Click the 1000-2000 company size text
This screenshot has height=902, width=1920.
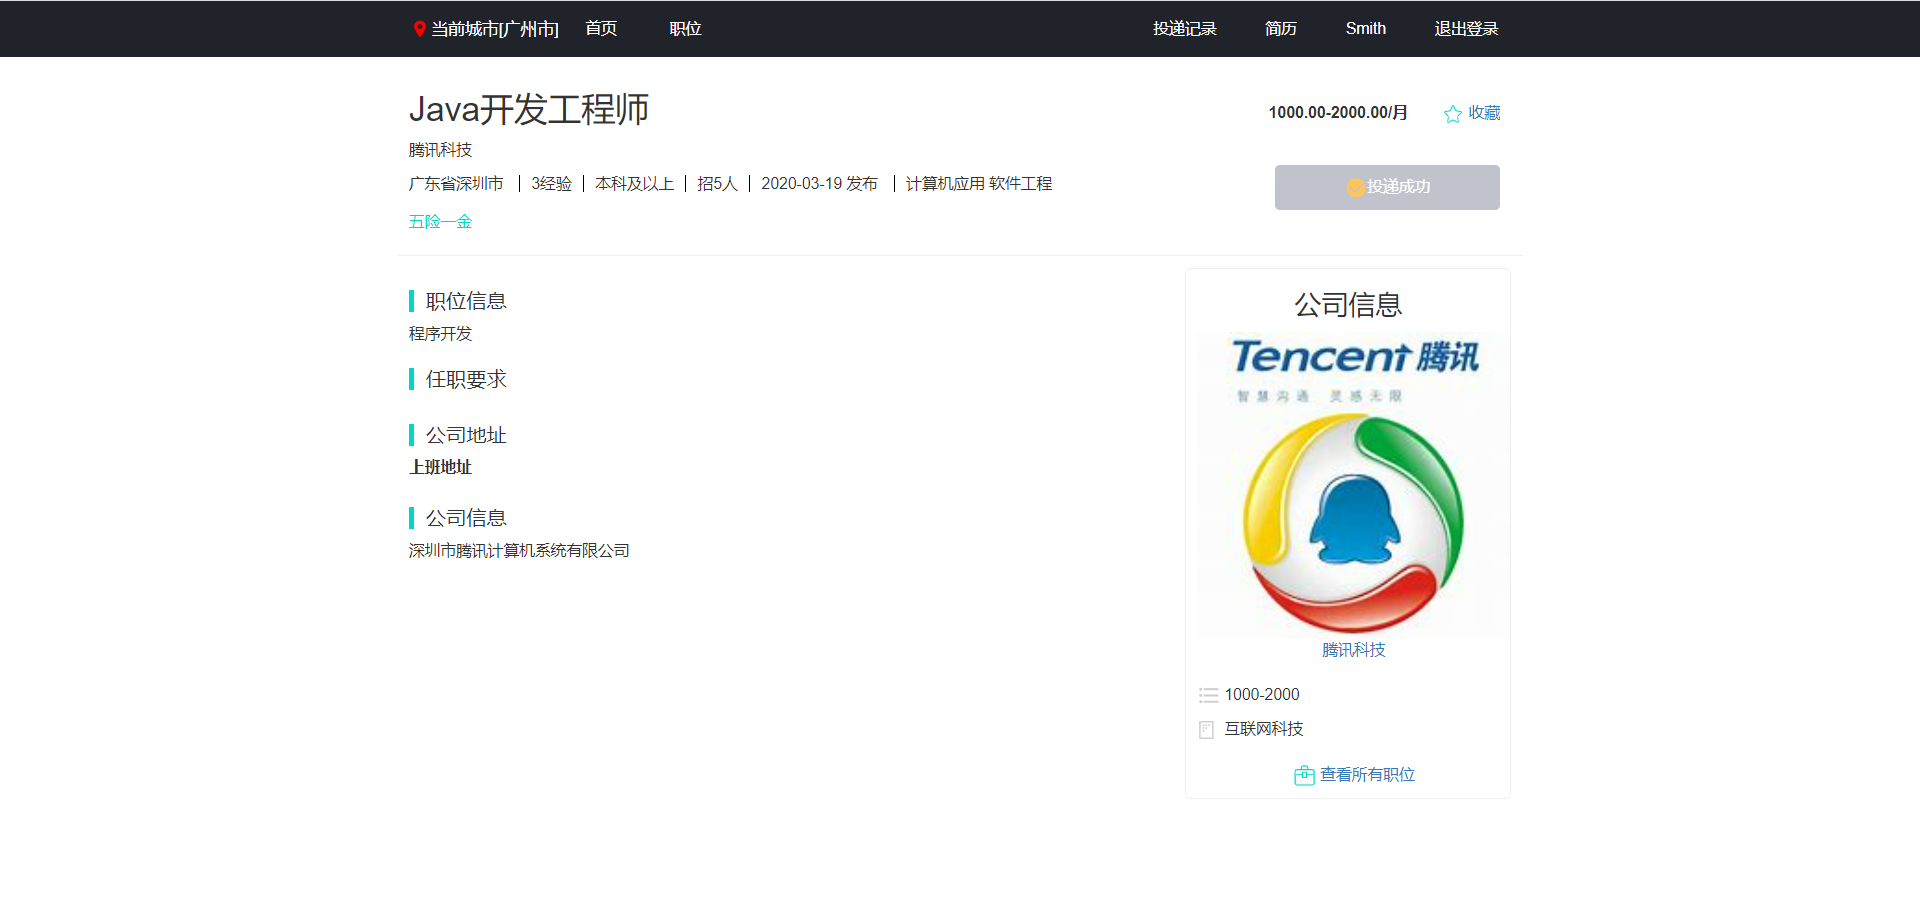(1262, 695)
